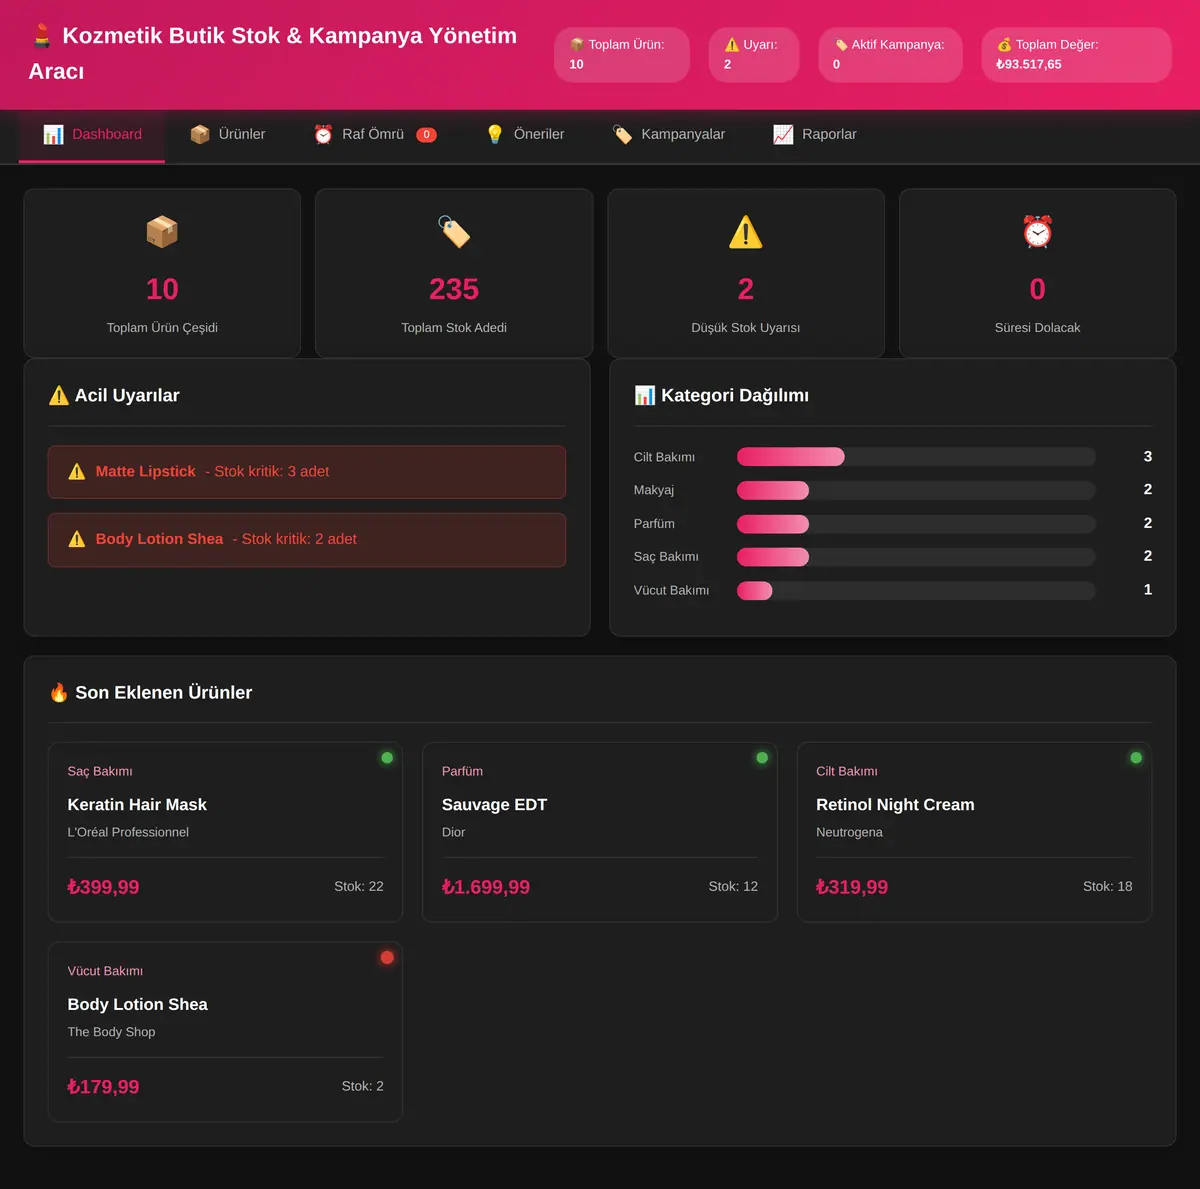
Task: Click green status dot on Sauvage EDT card
Action: [x=762, y=758]
